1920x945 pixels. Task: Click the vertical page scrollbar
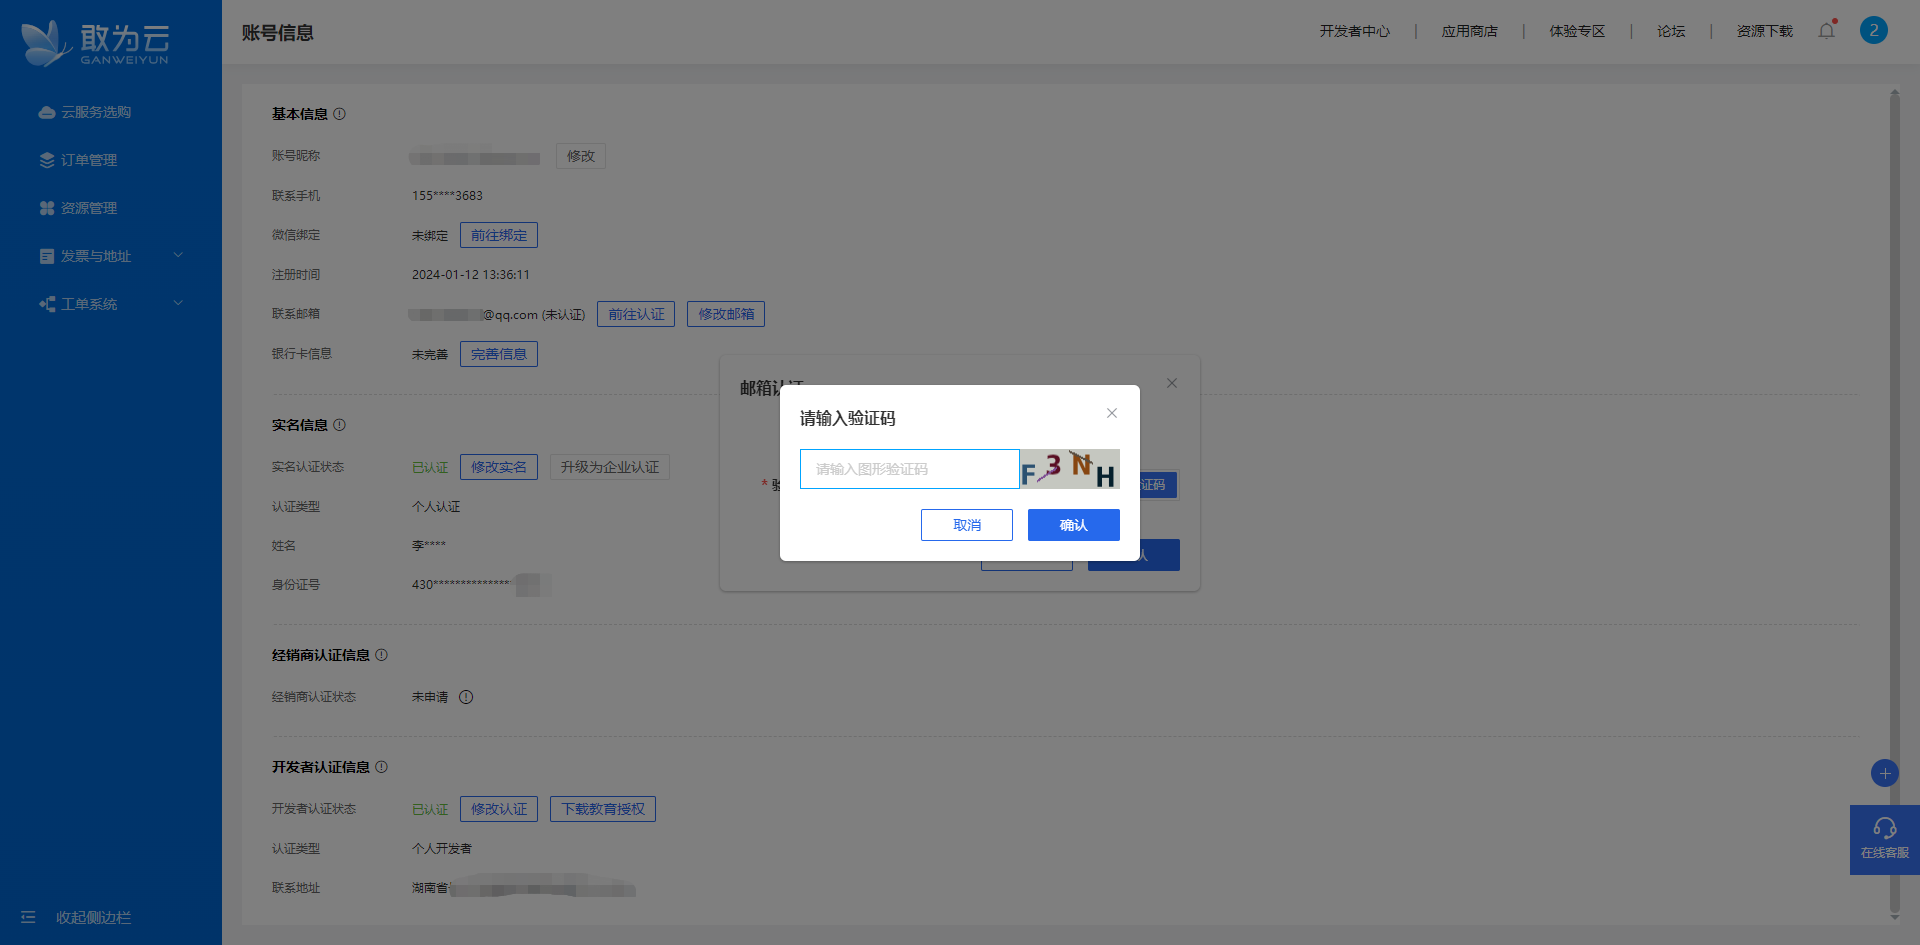(1894, 503)
